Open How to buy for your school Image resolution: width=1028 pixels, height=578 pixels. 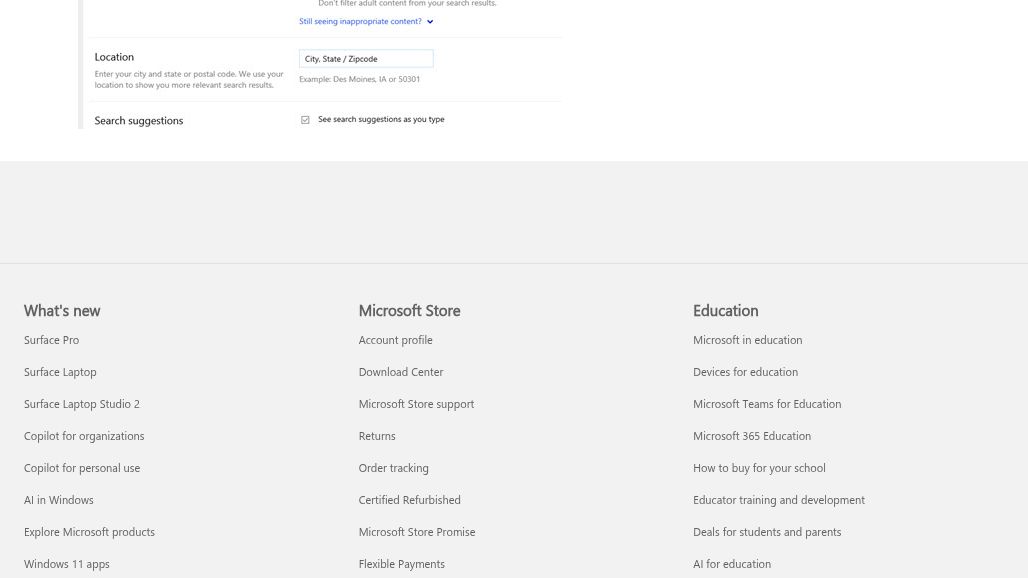coord(759,469)
